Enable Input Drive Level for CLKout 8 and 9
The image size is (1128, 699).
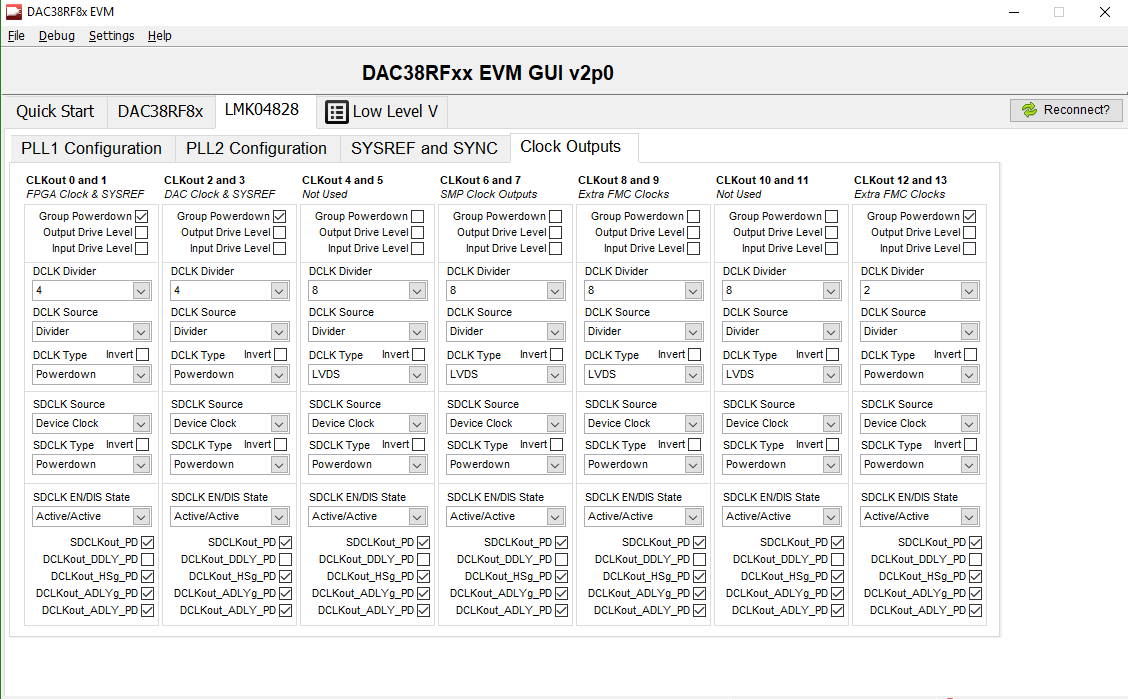693,248
